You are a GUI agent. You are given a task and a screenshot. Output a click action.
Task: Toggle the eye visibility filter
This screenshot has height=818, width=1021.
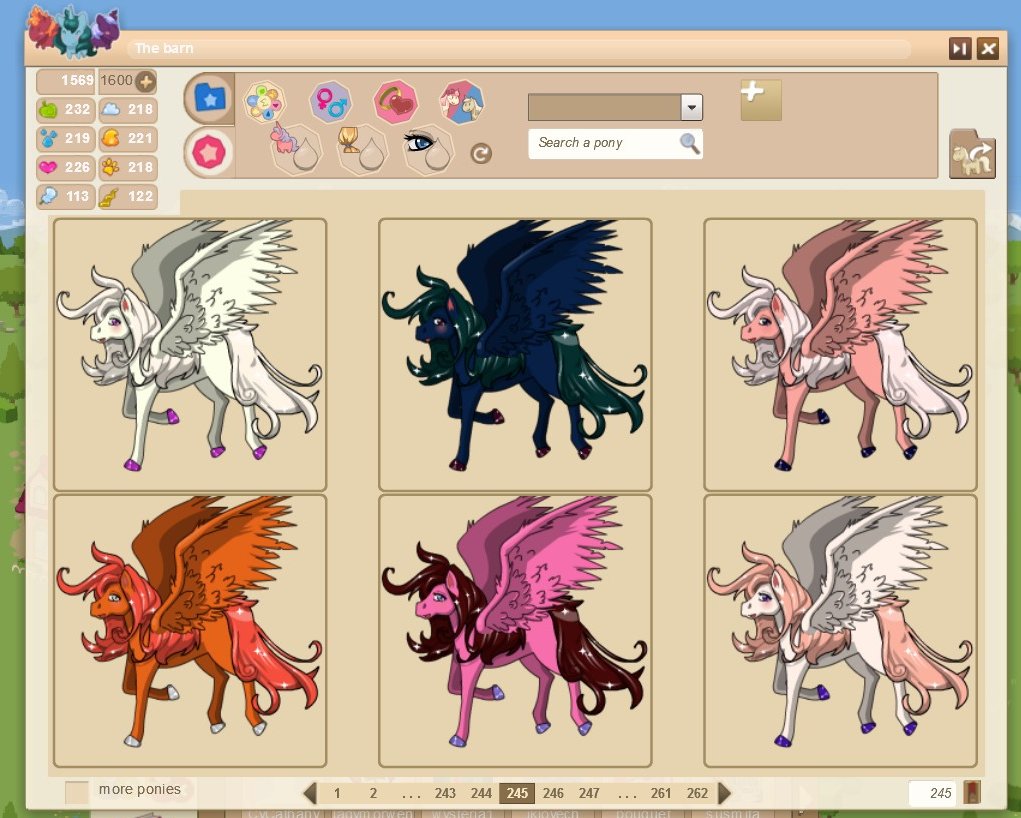click(x=428, y=148)
